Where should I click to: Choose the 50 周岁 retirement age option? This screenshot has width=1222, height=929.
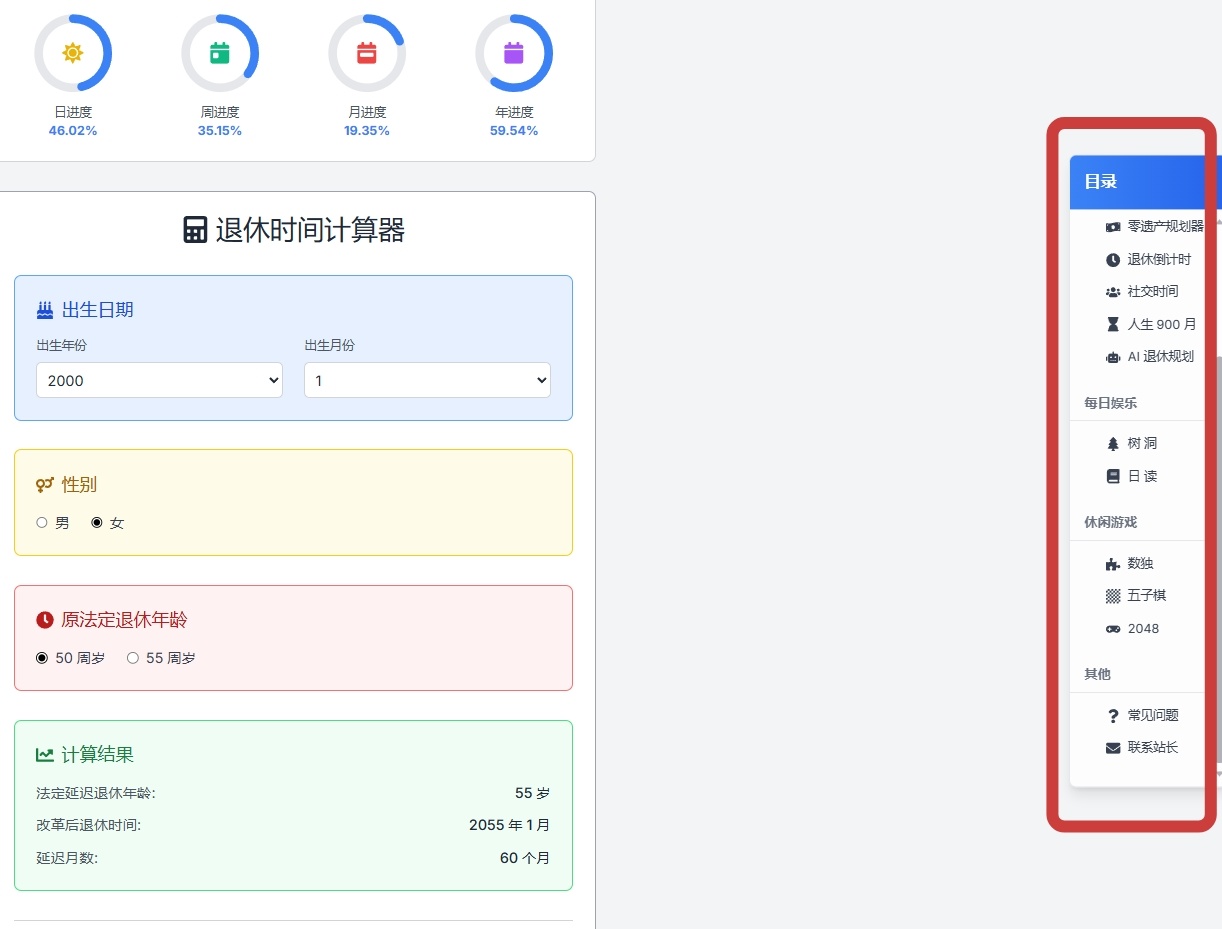[x=42, y=658]
